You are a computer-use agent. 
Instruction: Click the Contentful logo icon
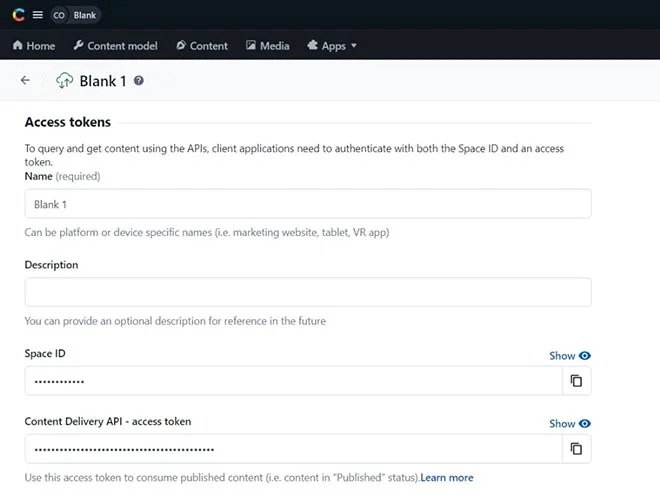[x=18, y=15]
